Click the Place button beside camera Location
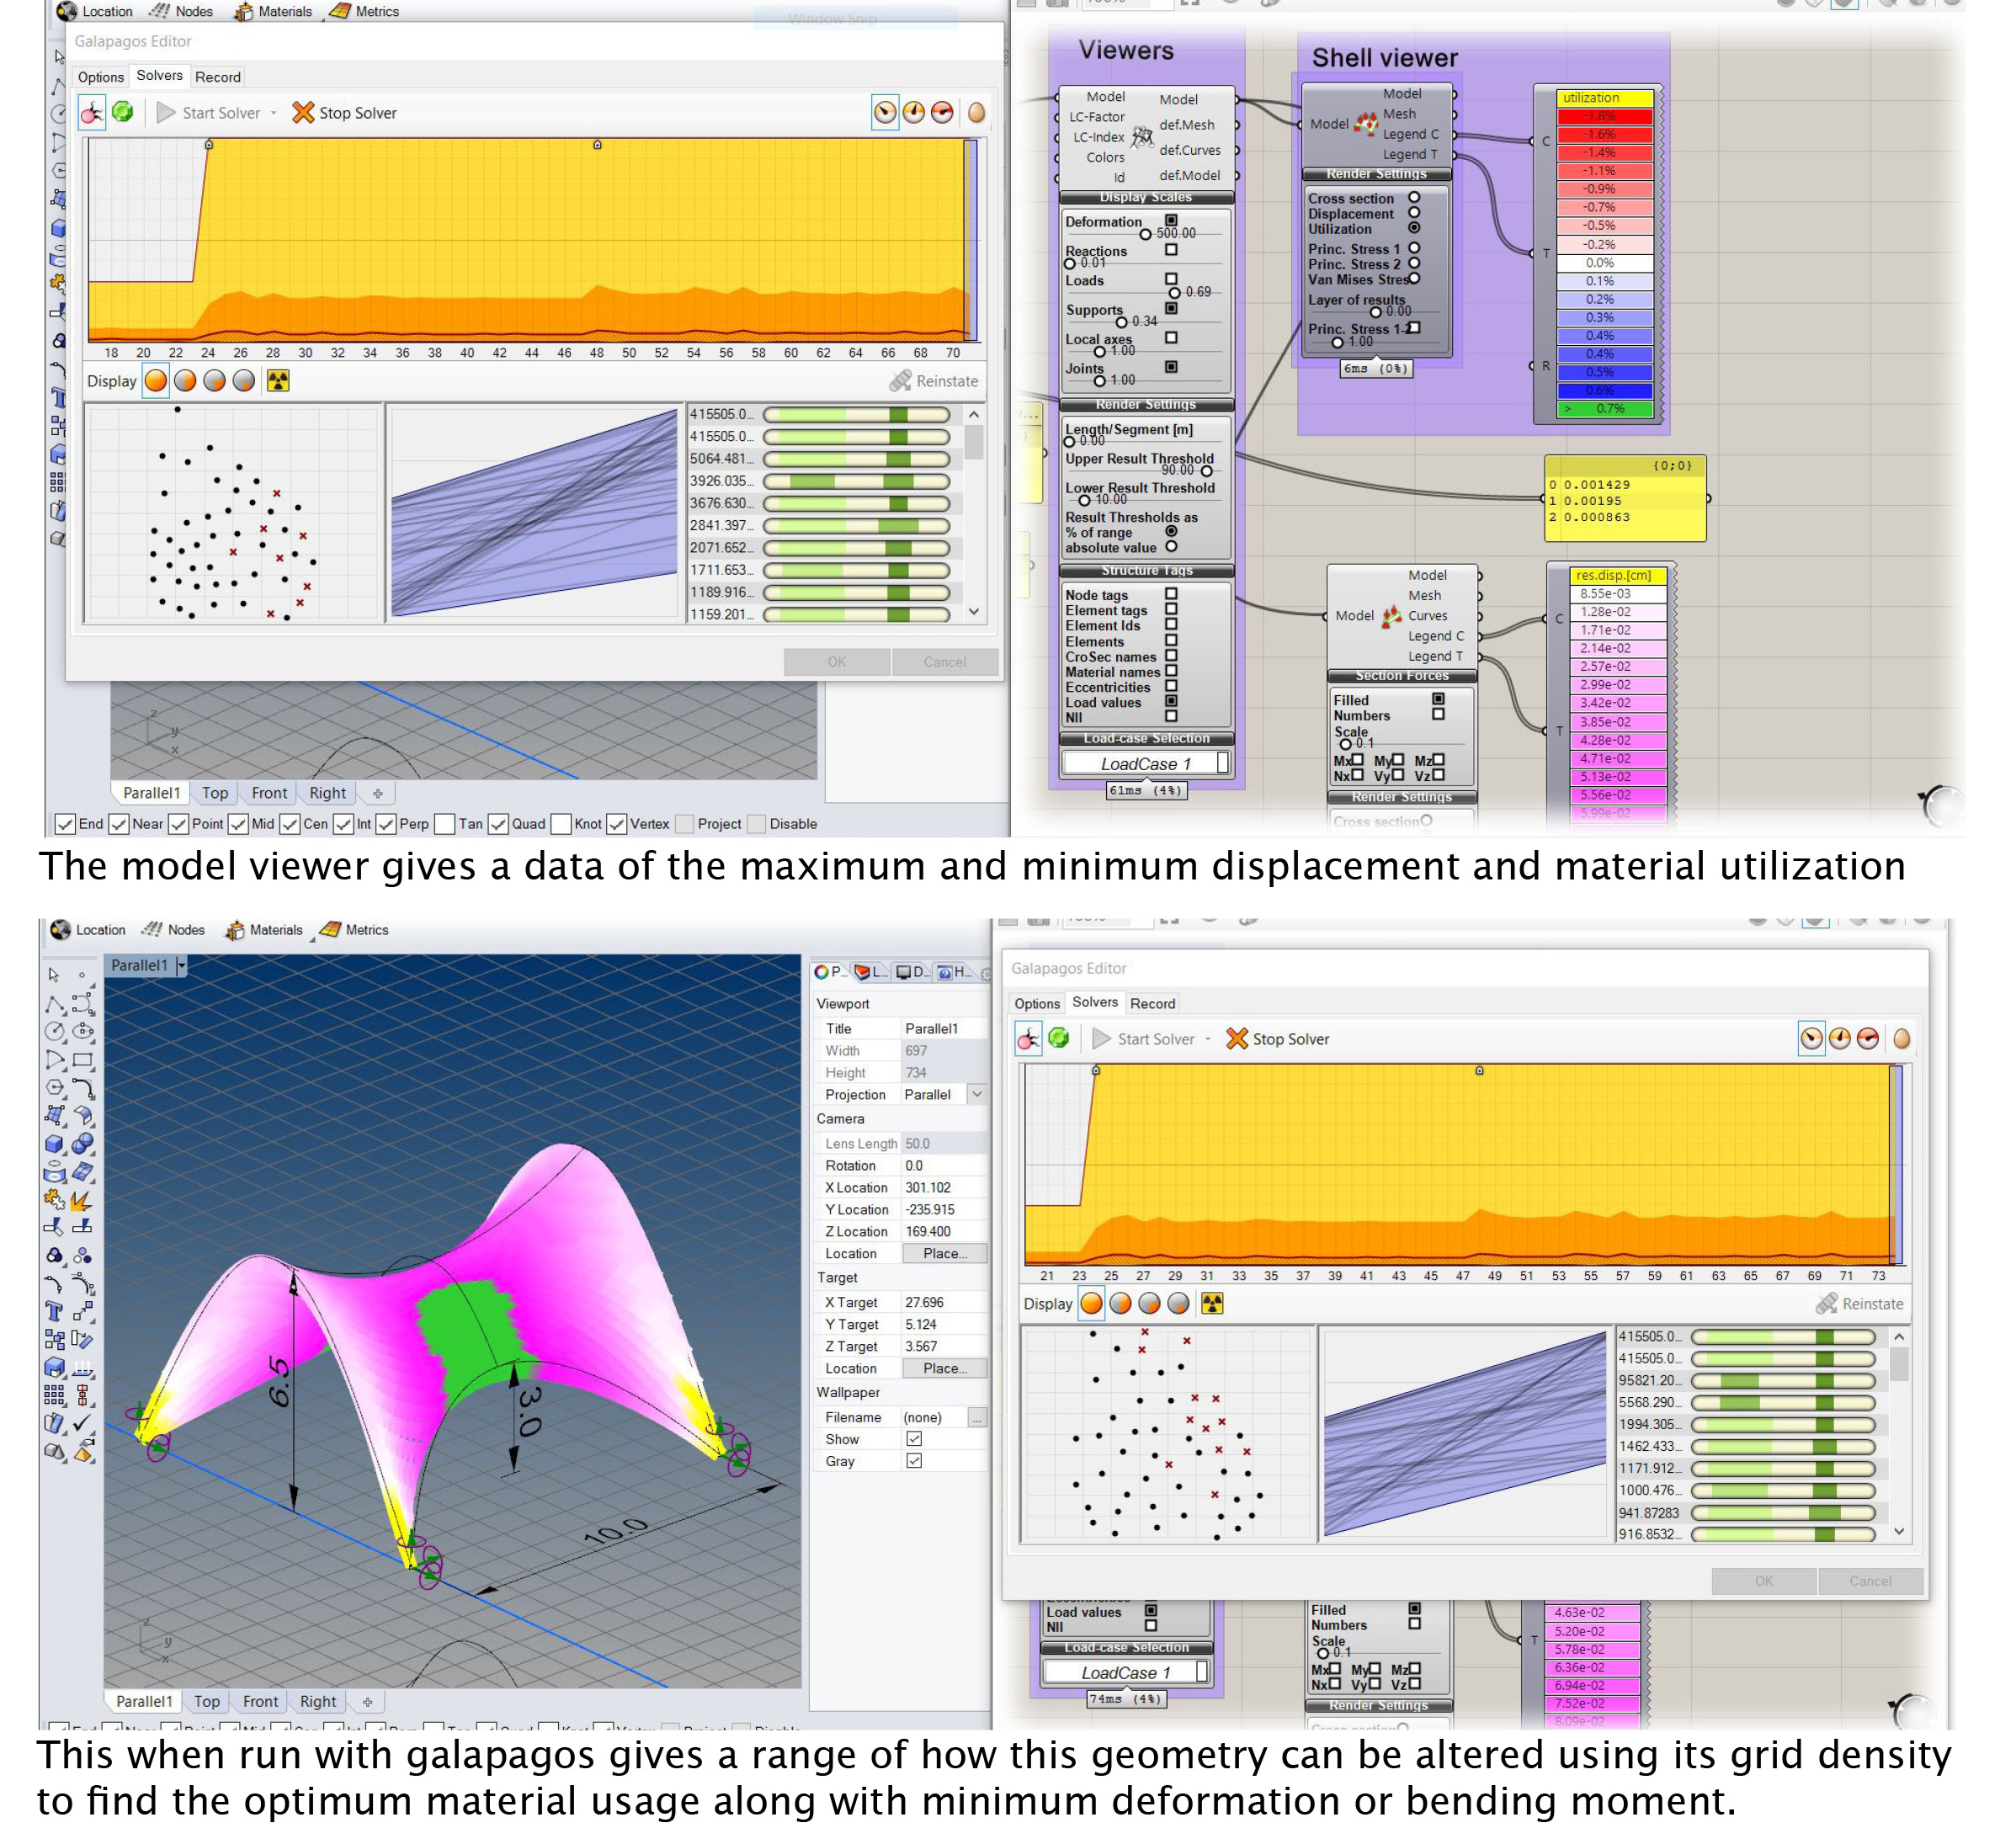The image size is (2016, 1828). [x=944, y=1253]
